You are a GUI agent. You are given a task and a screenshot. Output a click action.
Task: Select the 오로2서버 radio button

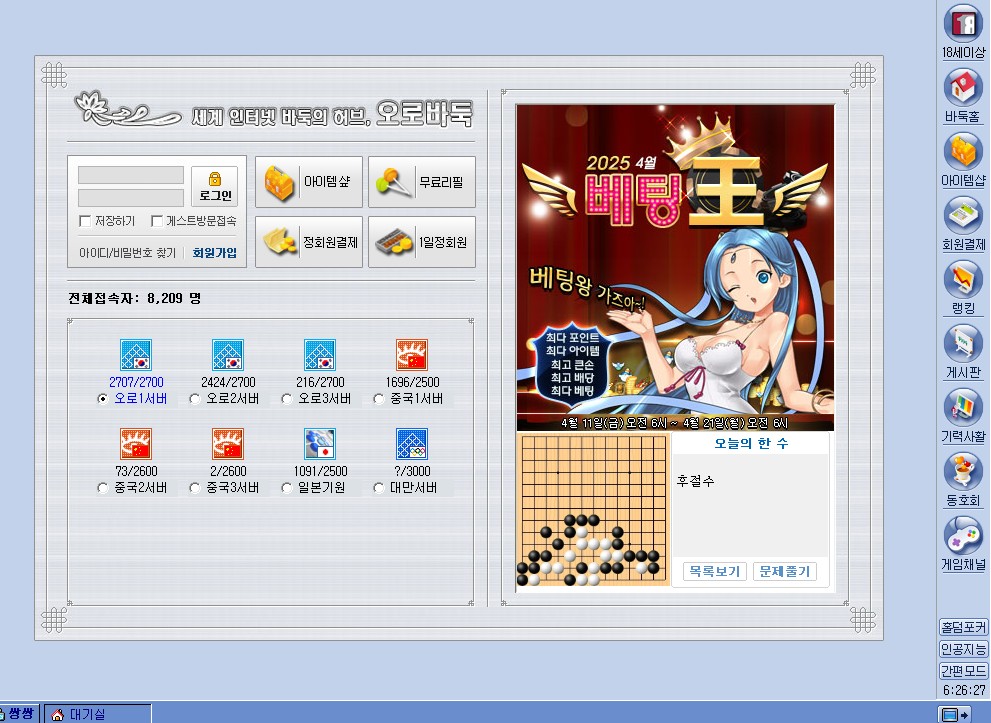click(195, 399)
